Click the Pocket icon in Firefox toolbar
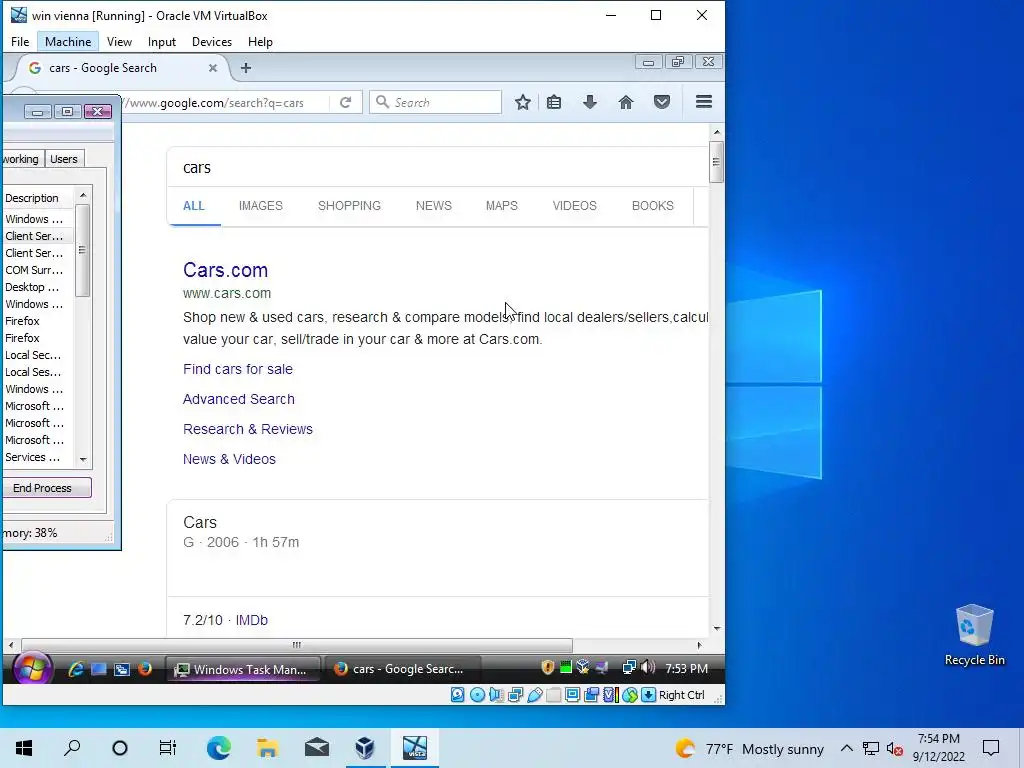This screenshot has height=768, width=1024. point(662,102)
